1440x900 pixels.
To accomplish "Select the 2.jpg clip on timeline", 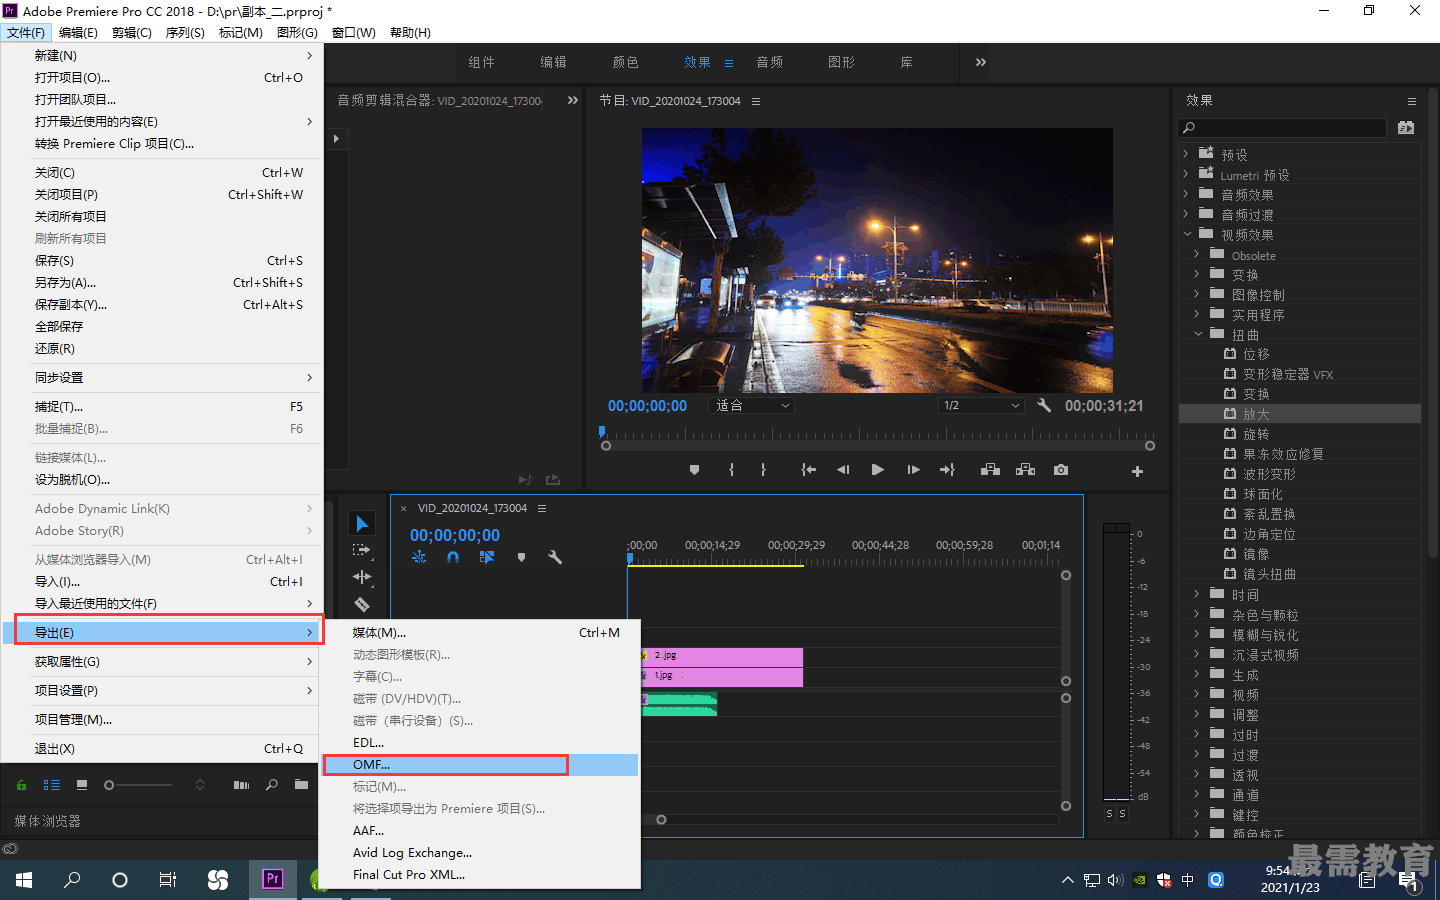I will [722, 656].
